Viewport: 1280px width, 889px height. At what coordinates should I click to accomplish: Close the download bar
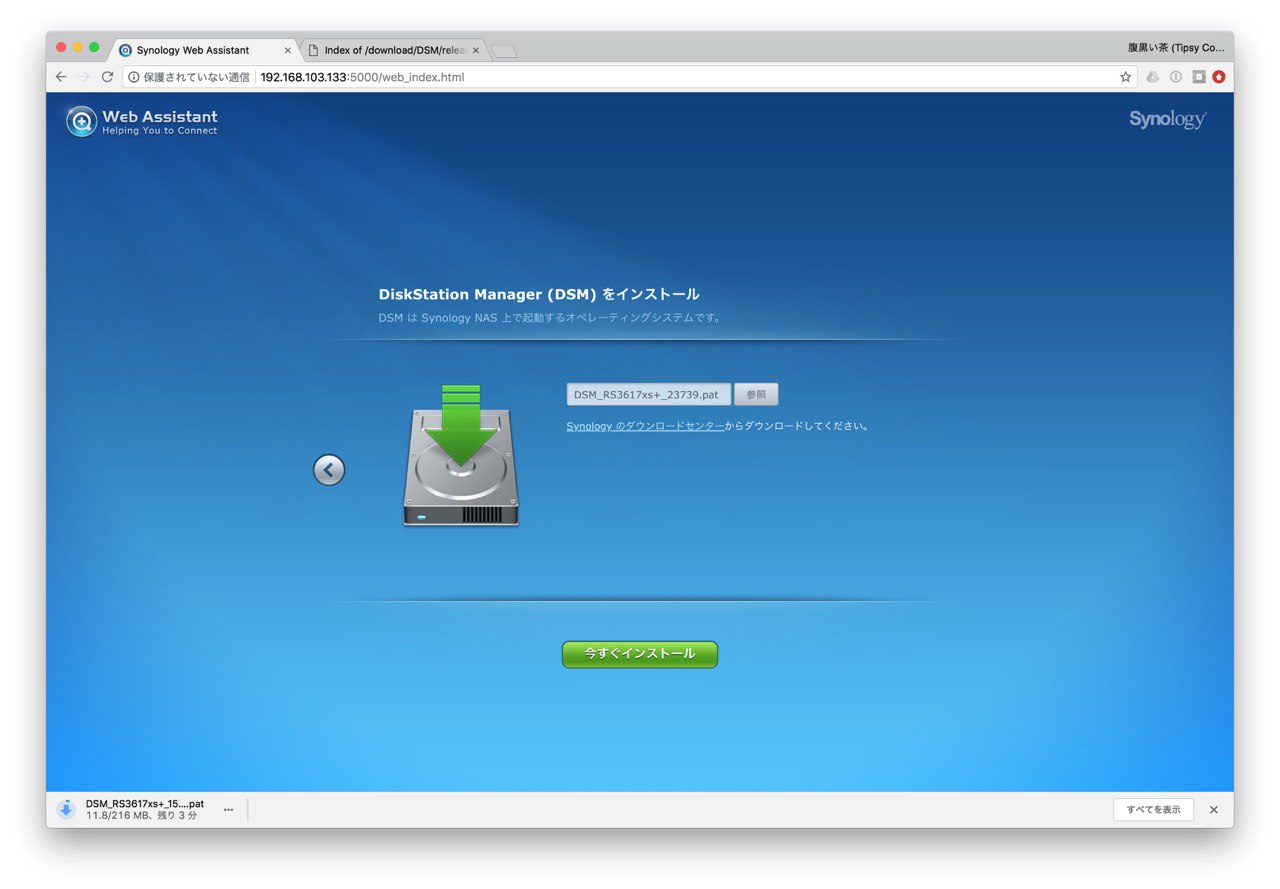(1214, 810)
